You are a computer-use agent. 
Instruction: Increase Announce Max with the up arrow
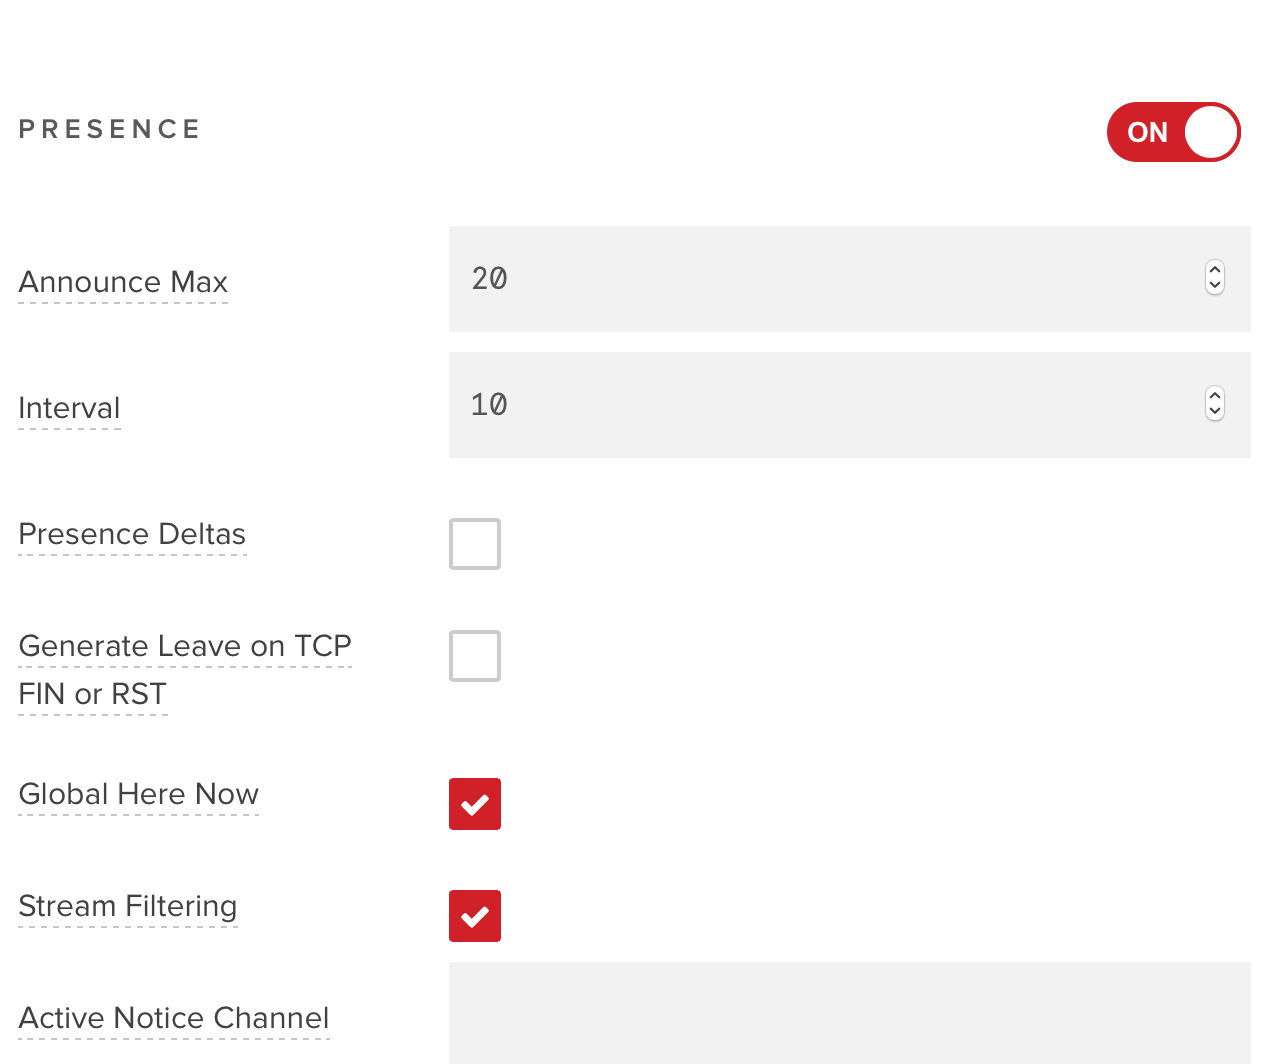click(x=1215, y=270)
